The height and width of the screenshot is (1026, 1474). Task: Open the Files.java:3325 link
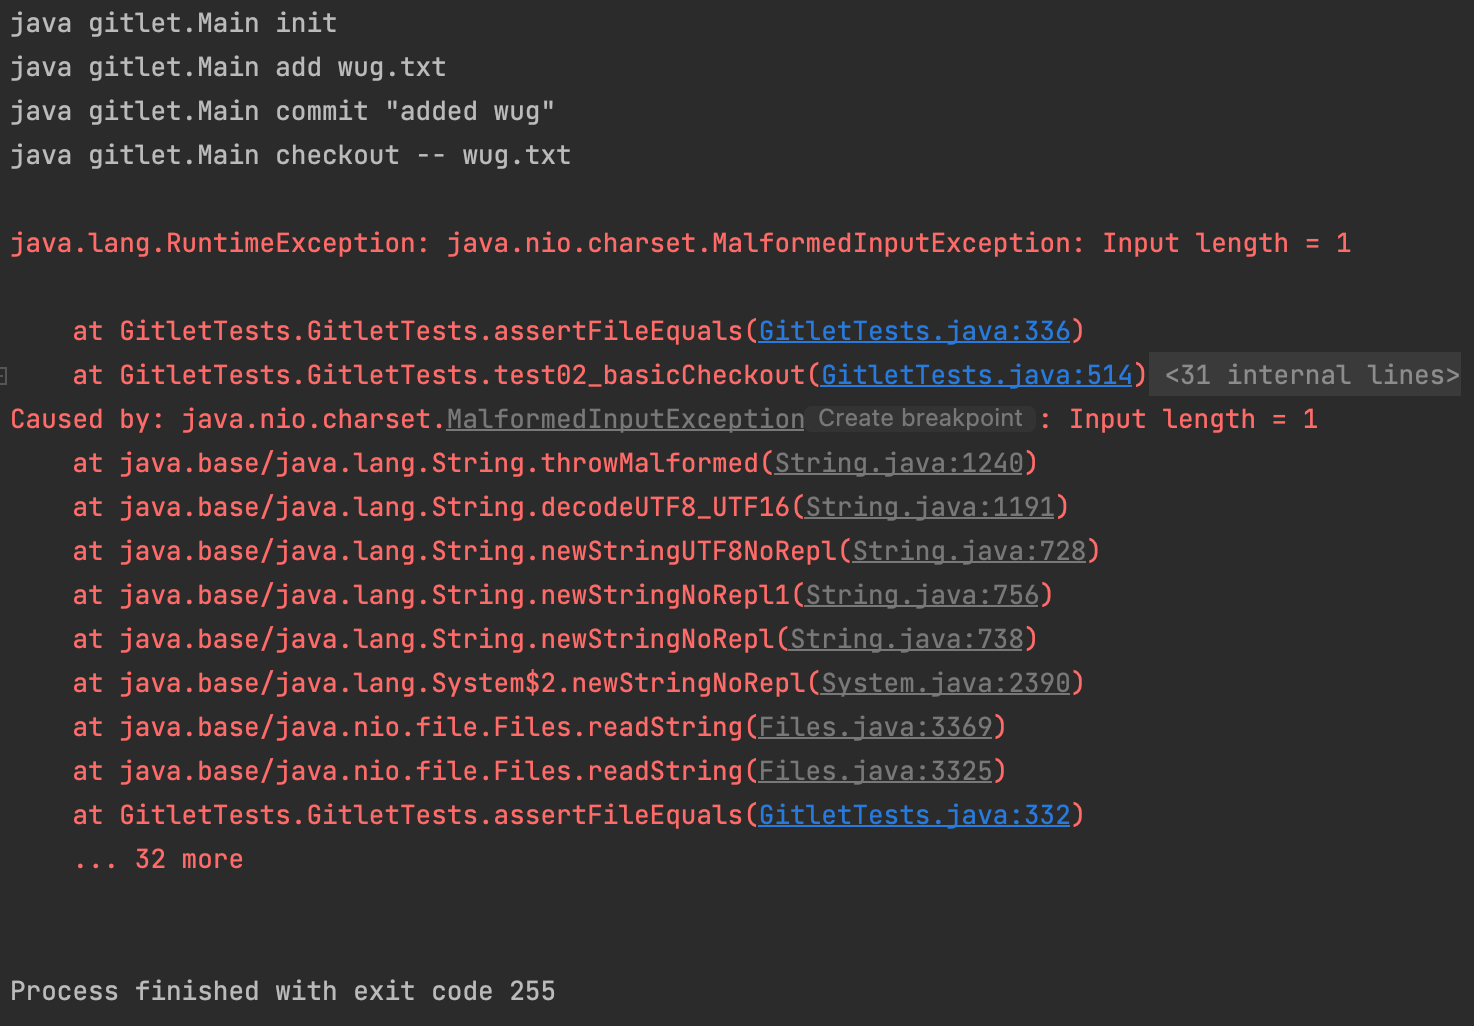pos(875,771)
